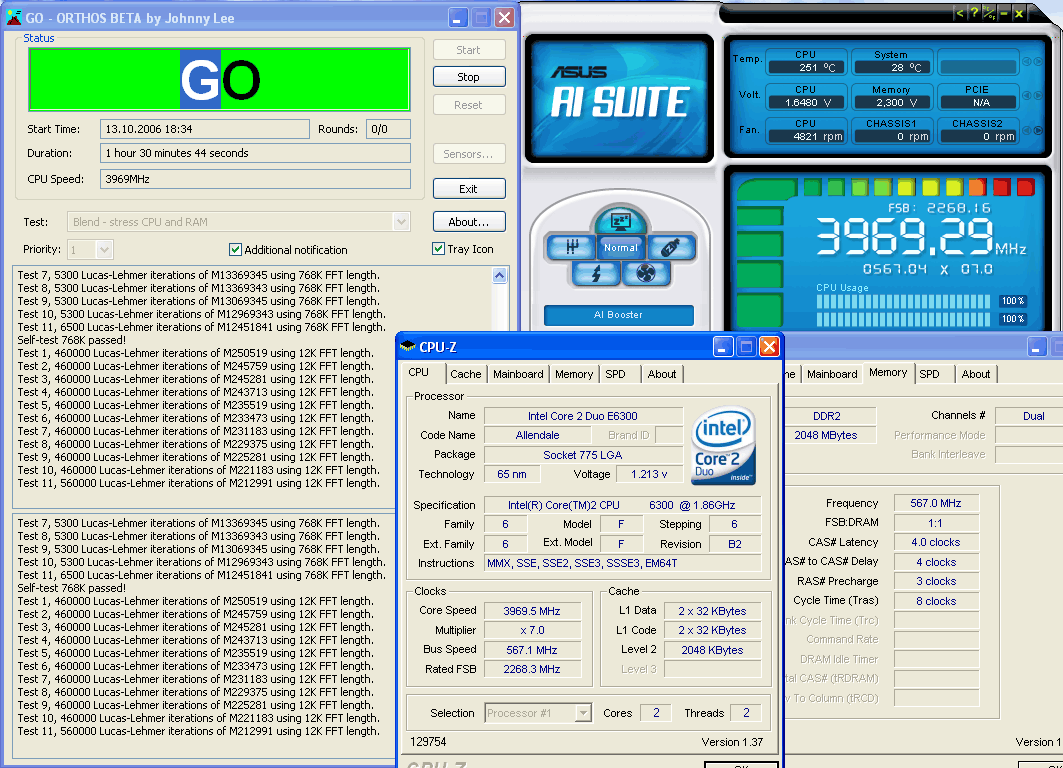Click Temp. row right arrow
1063x768 pixels.
(x=1038, y=62)
